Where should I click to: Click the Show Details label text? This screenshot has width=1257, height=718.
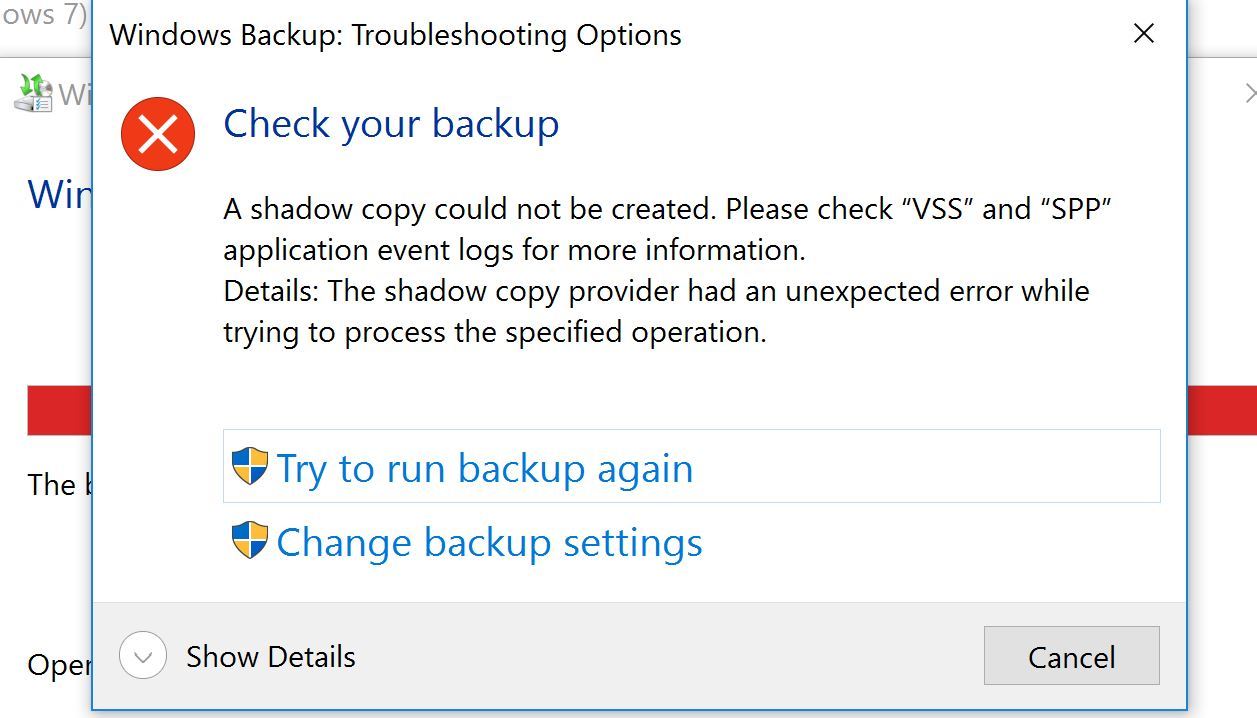270,657
